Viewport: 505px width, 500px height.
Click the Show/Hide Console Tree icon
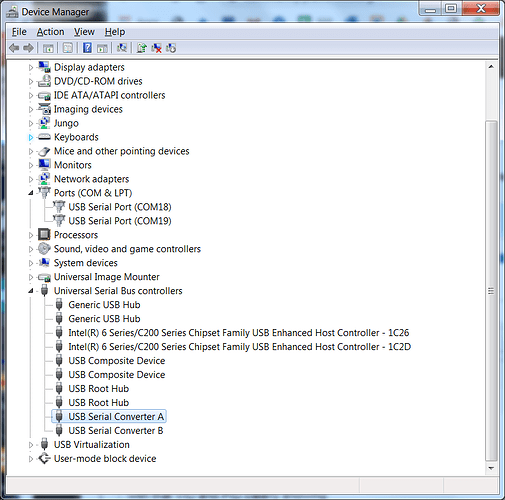48,48
